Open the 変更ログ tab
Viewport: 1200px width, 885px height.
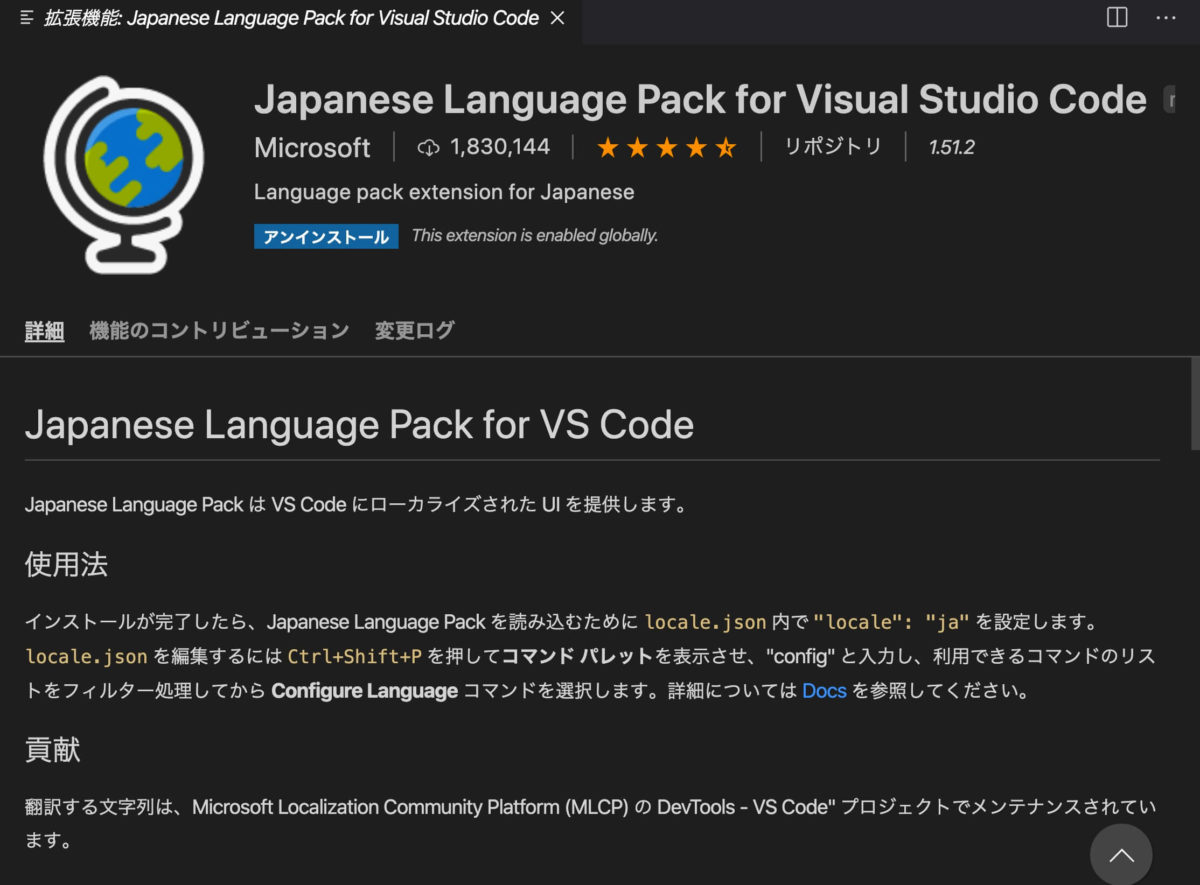(x=414, y=331)
